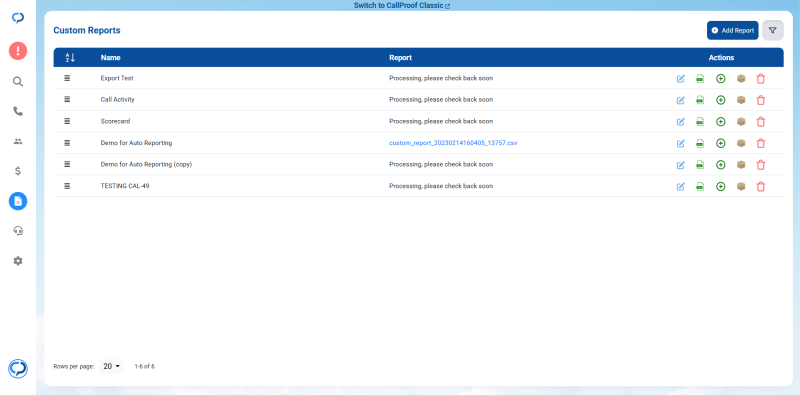
Task: Open the settings gear sidebar icon
Action: click(18, 261)
